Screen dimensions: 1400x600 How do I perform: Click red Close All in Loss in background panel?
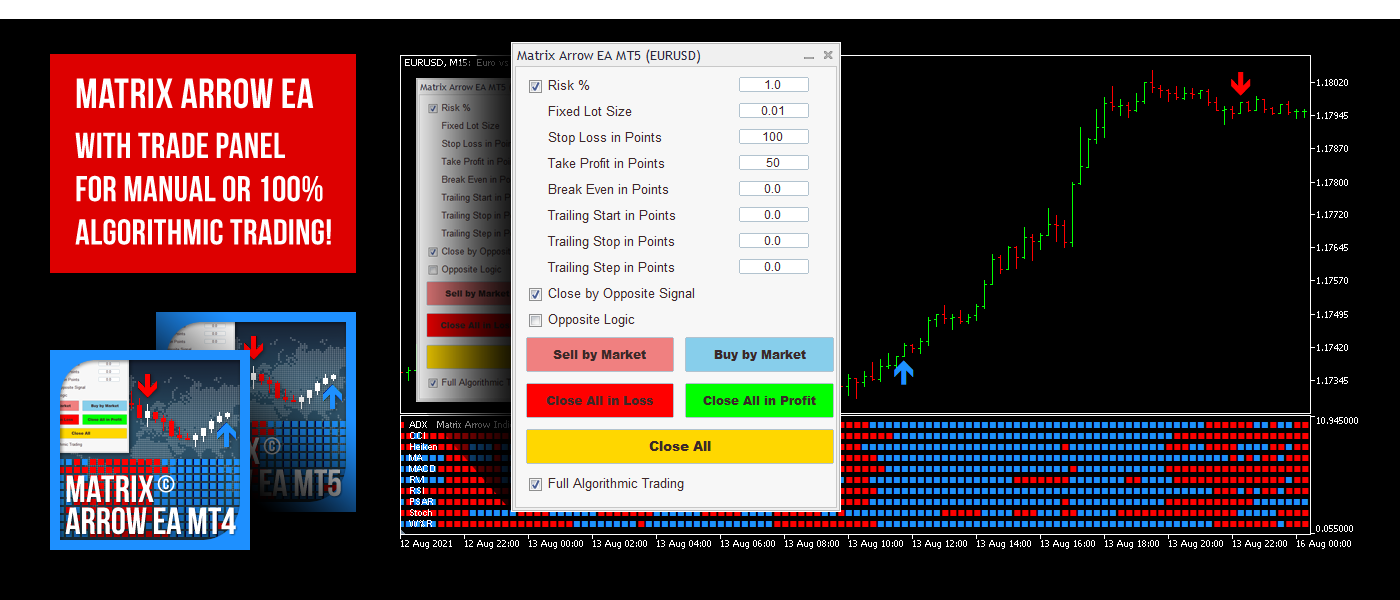469,325
